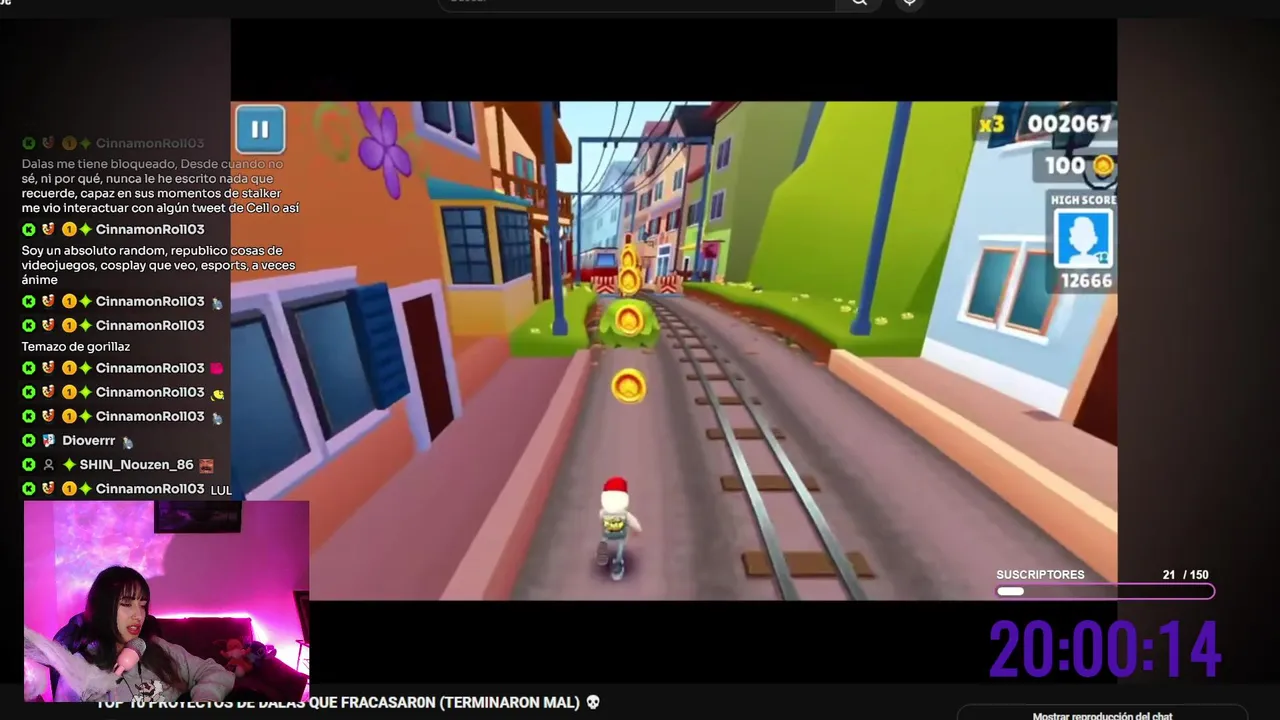Click the SHIN_Nouzen_86 chat username
Viewport: 1280px width, 720px height.
pos(136,464)
